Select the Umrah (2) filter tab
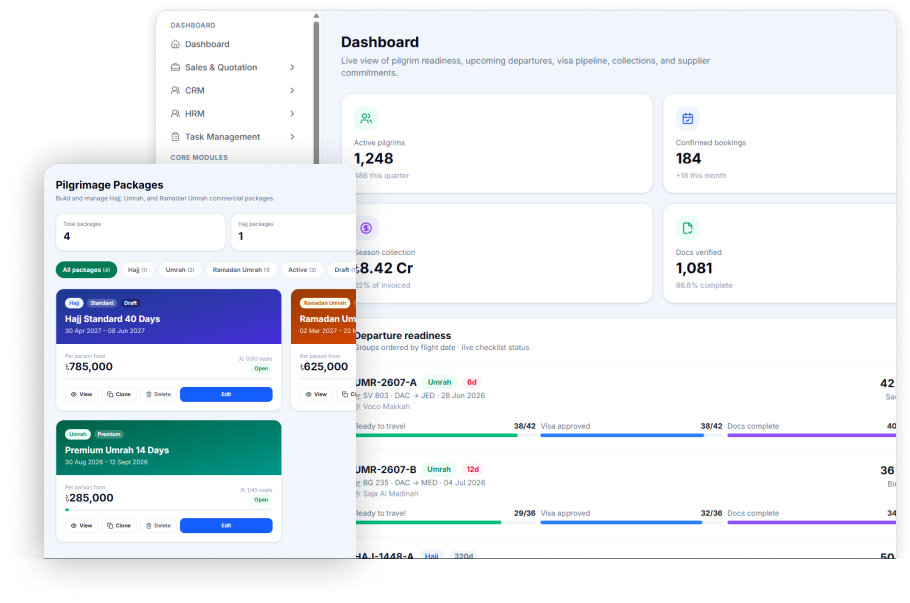This screenshot has width=910, height=603. point(180,270)
